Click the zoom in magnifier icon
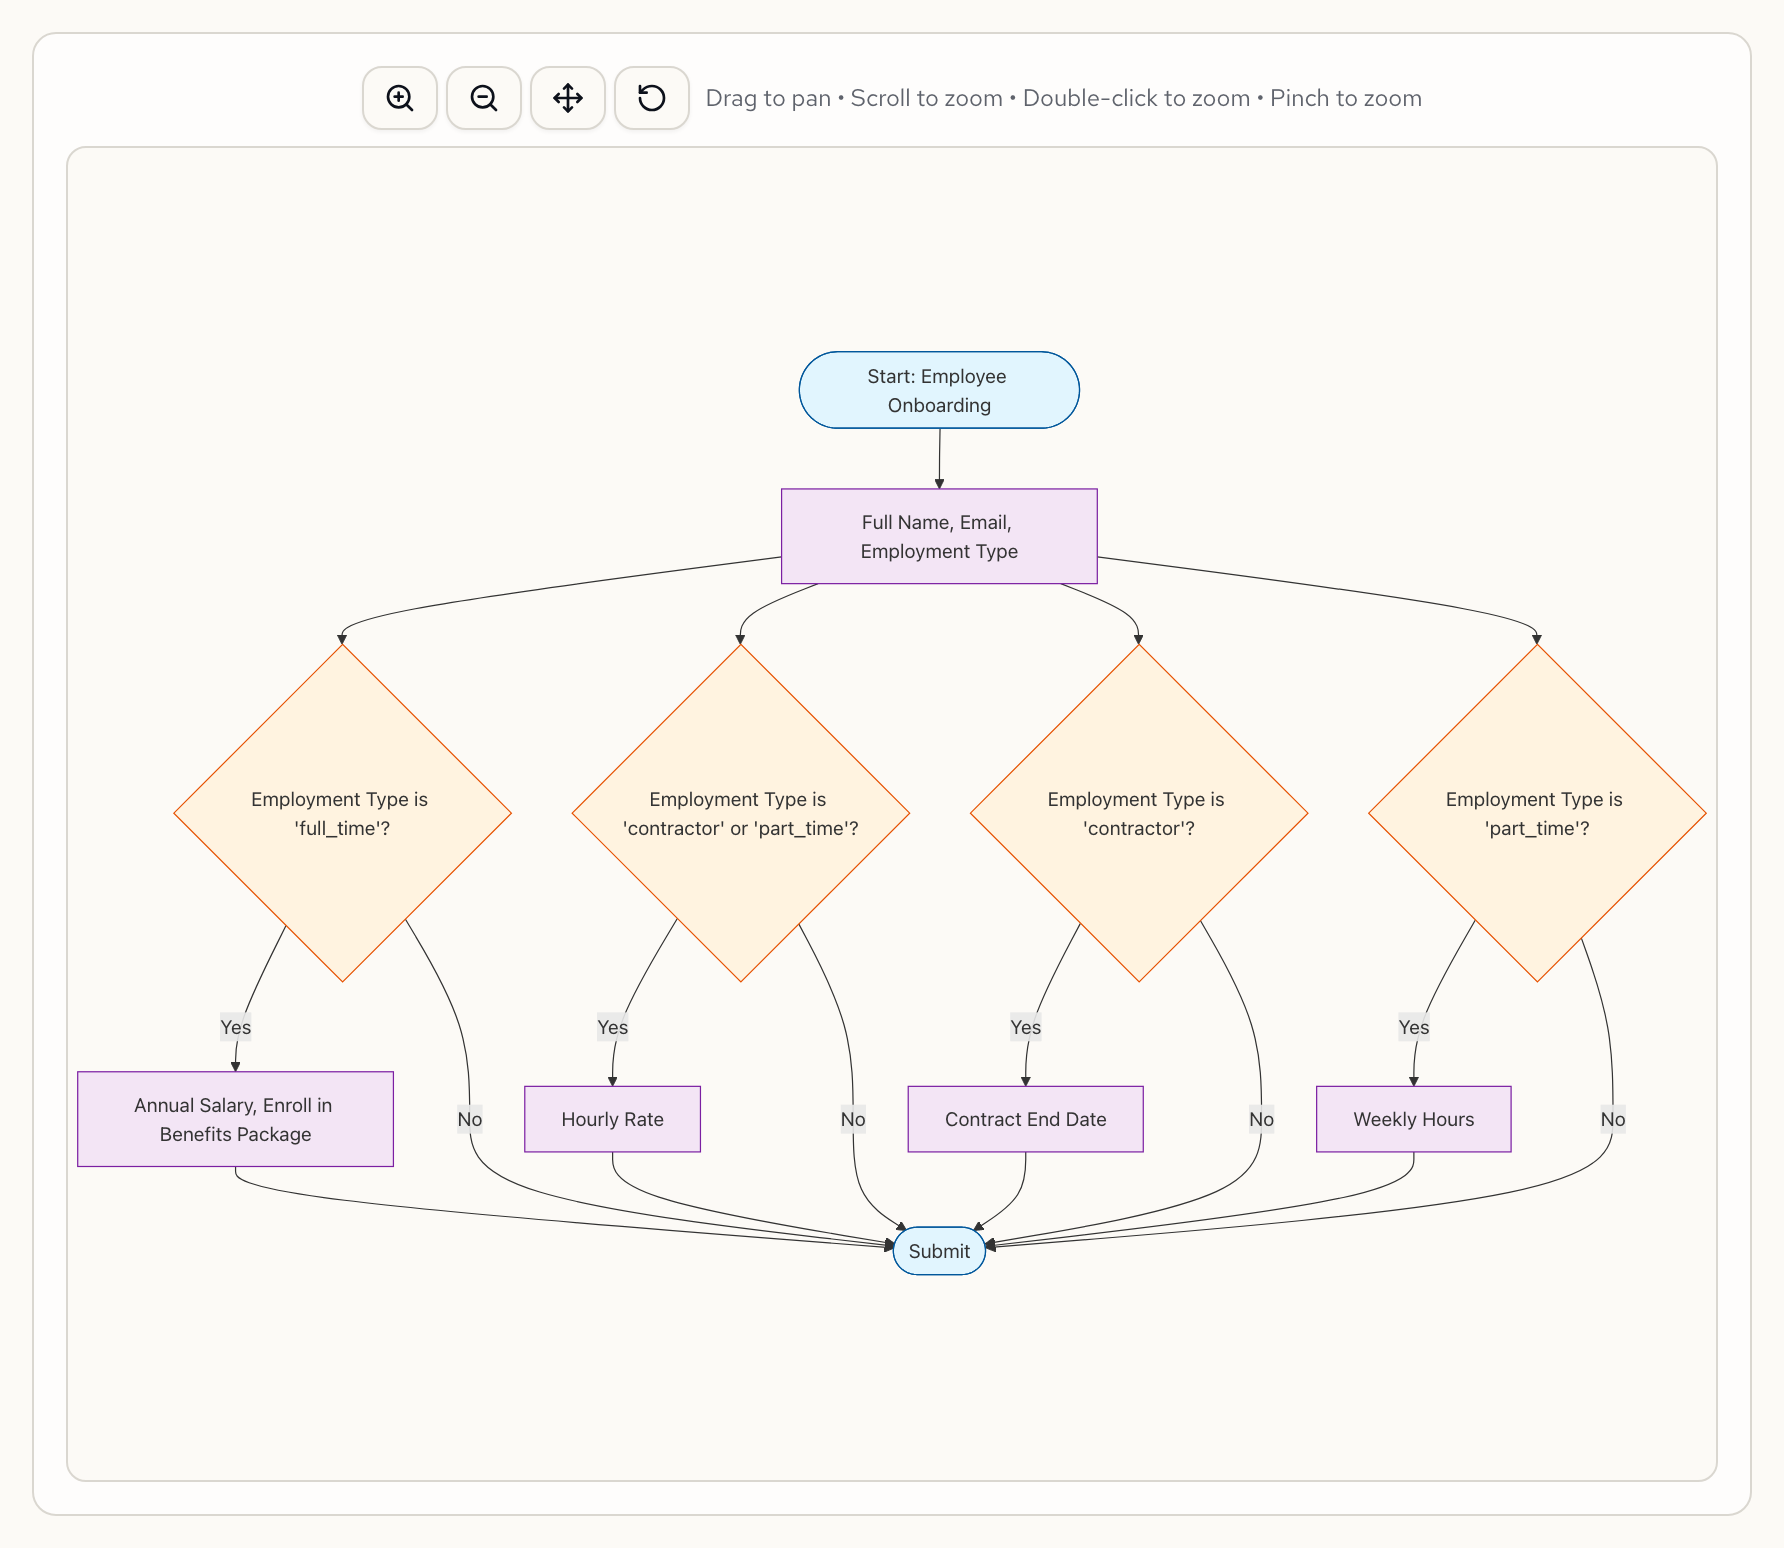 pos(400,98)
